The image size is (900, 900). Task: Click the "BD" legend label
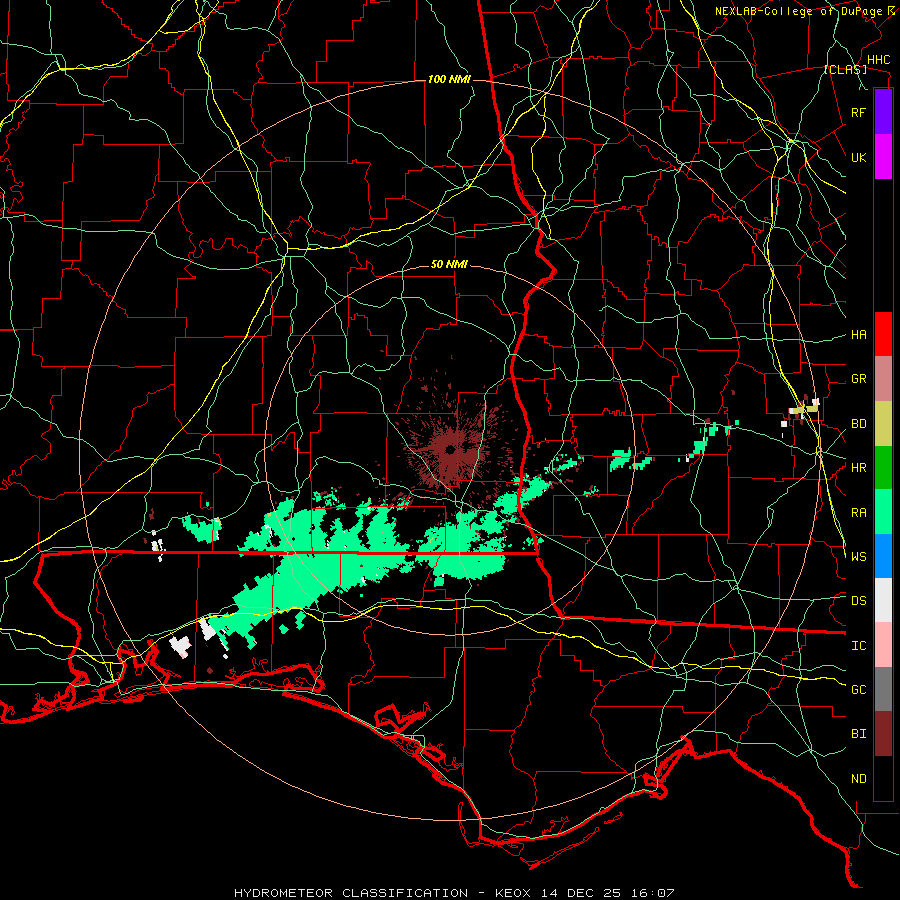[x=858, y=424]
